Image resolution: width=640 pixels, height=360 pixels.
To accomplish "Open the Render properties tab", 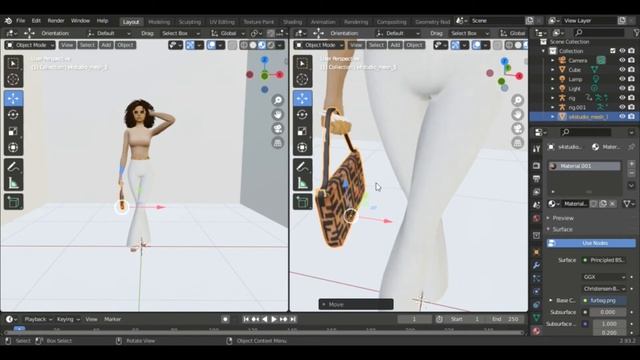I will [x=536, y=166].
